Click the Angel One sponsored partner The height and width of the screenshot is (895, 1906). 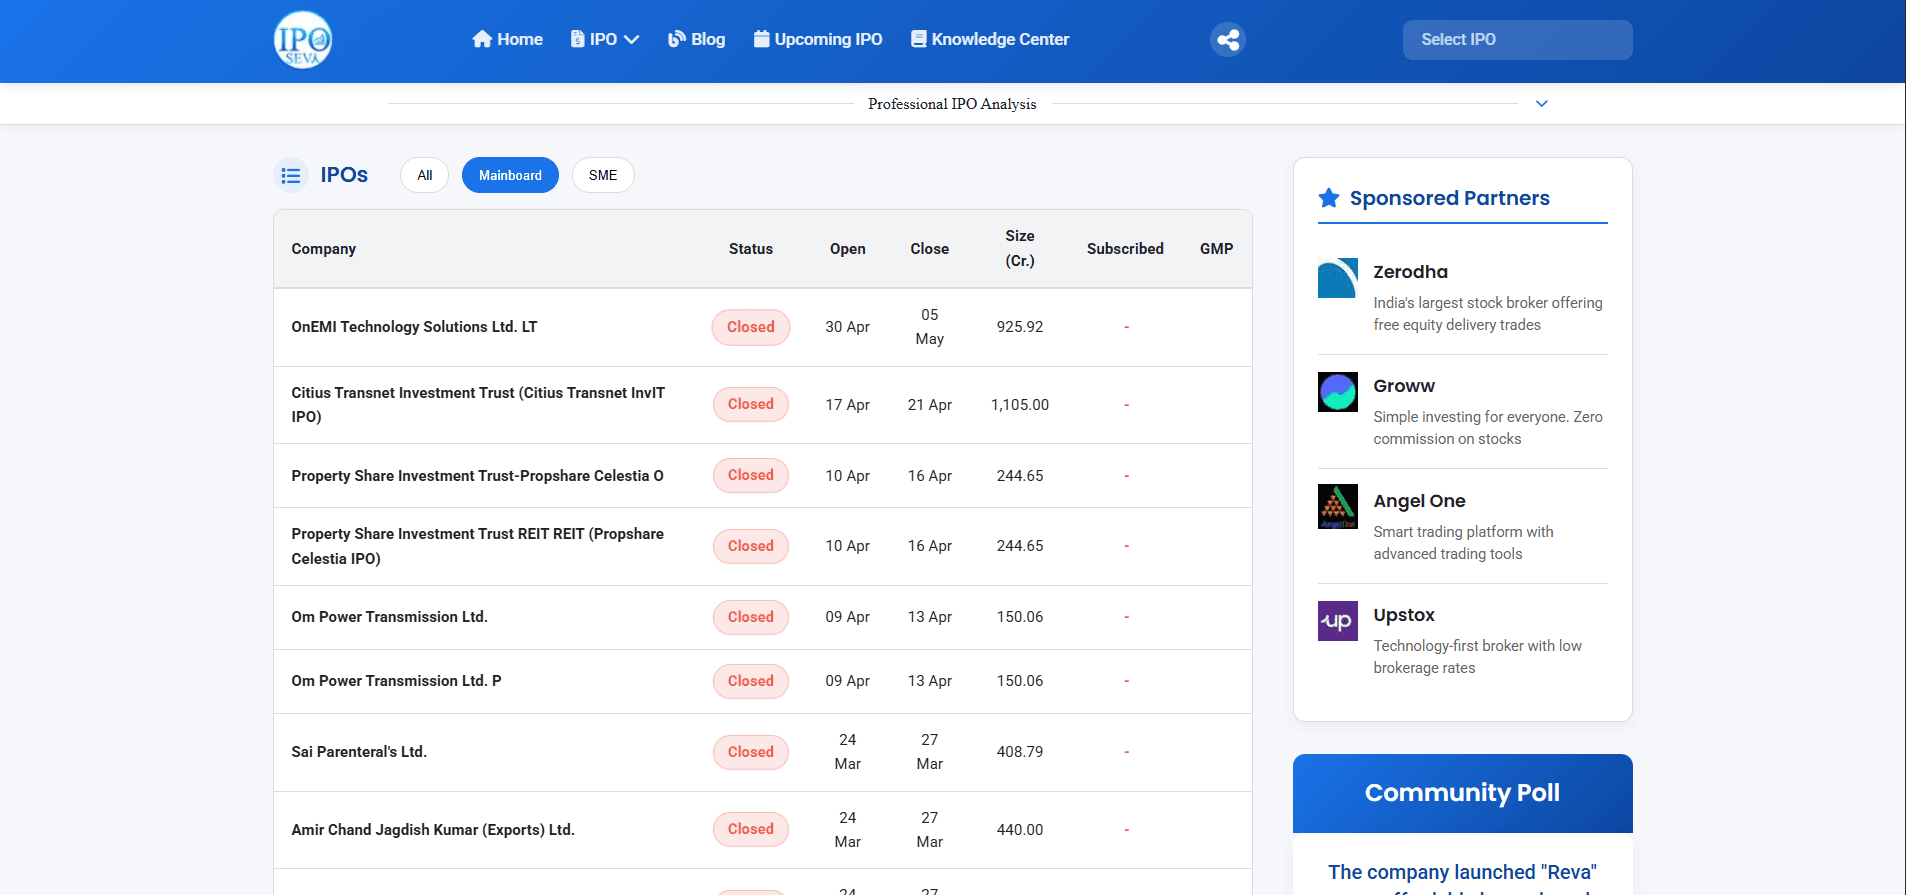click(1463, 526)
